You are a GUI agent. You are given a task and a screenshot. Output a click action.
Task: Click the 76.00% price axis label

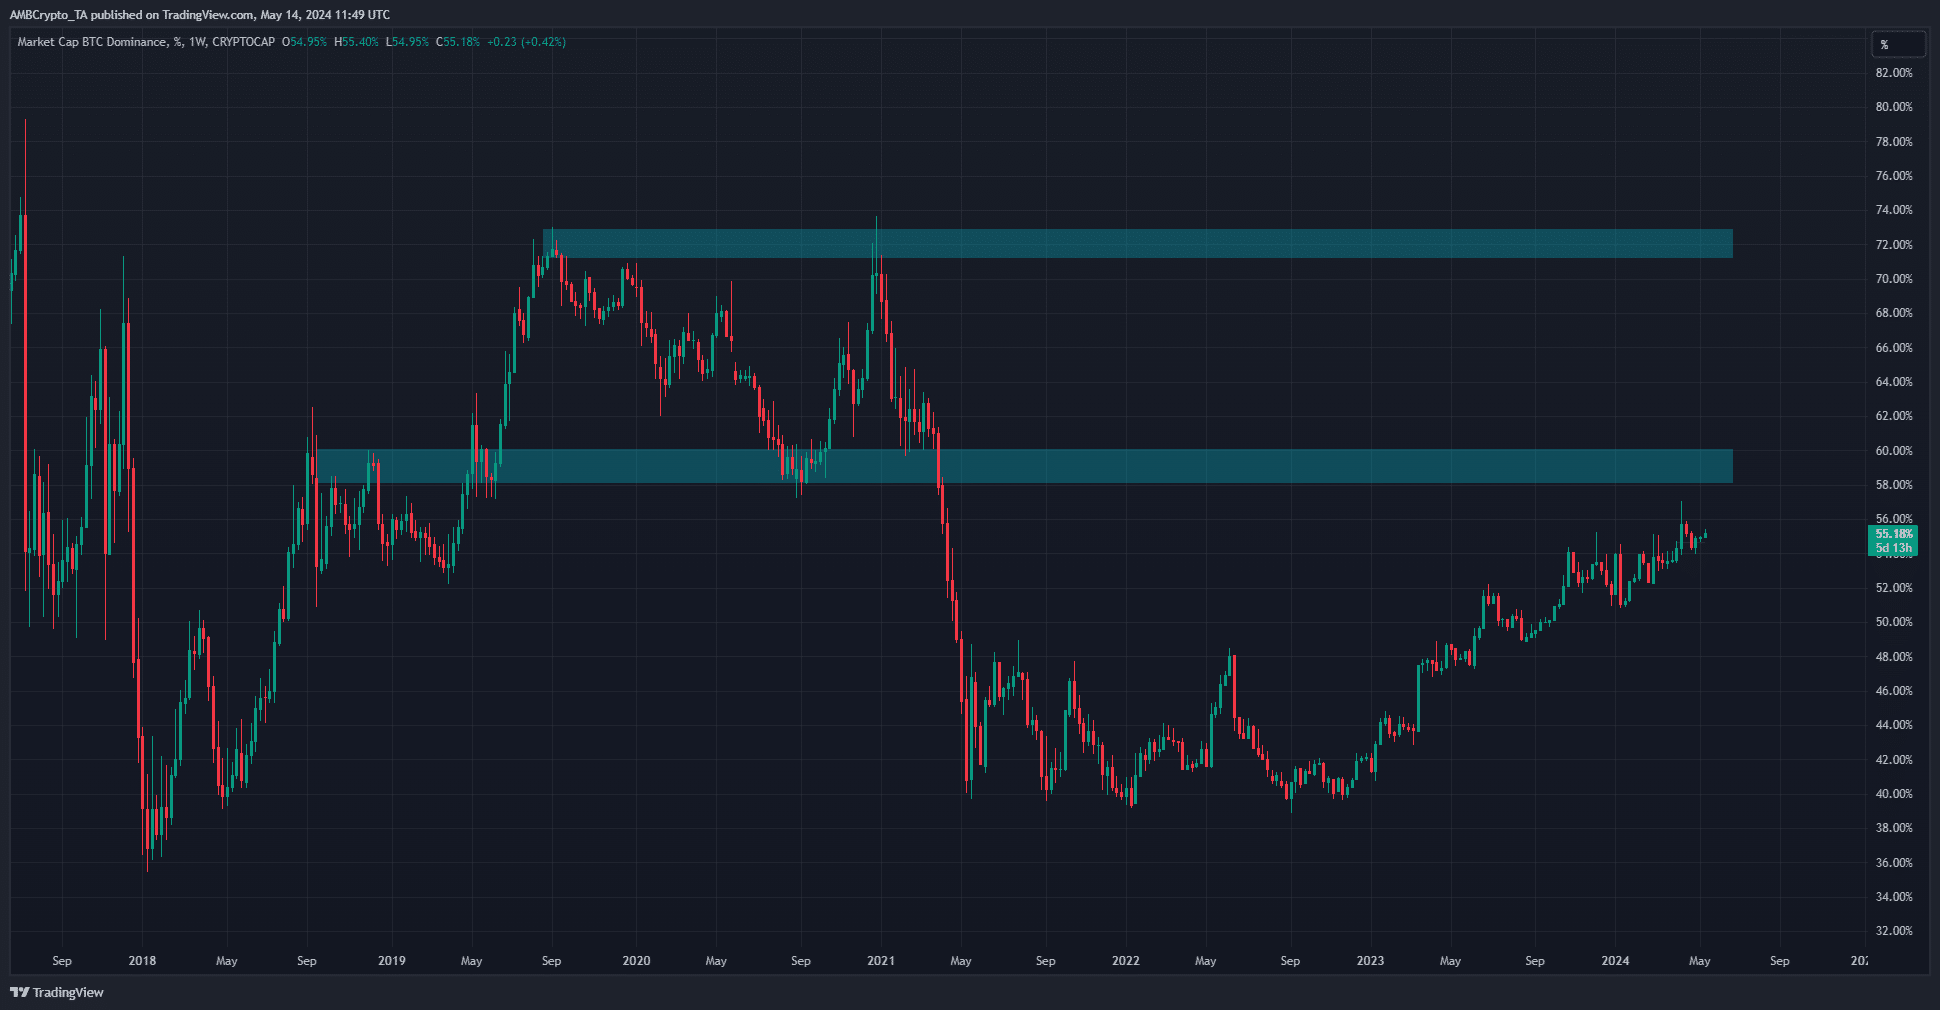pos(1894,176)
